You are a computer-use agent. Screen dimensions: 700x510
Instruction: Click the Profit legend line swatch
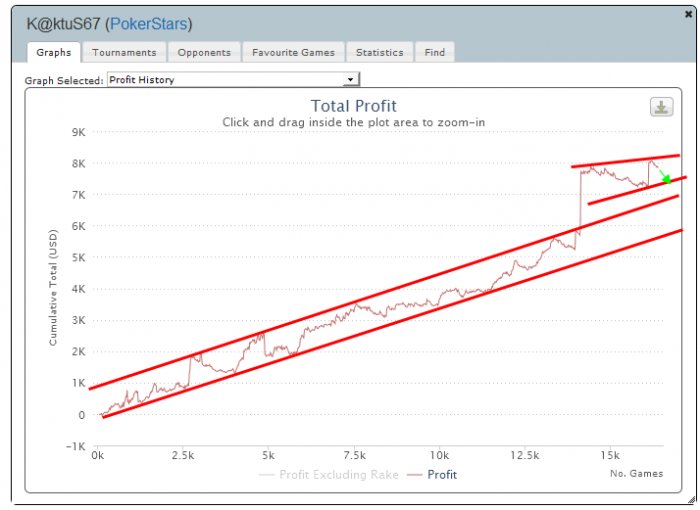coord(414,475)
